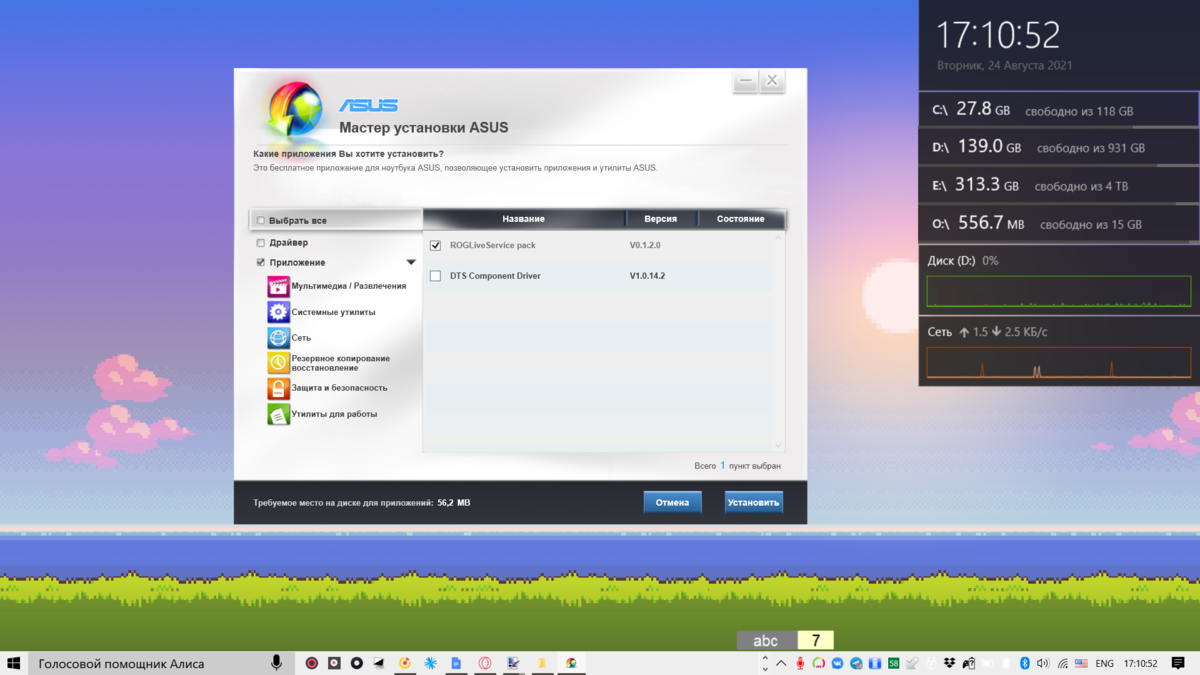Open the Windows Start menu
1200x675 pixels.
[14, 663]
